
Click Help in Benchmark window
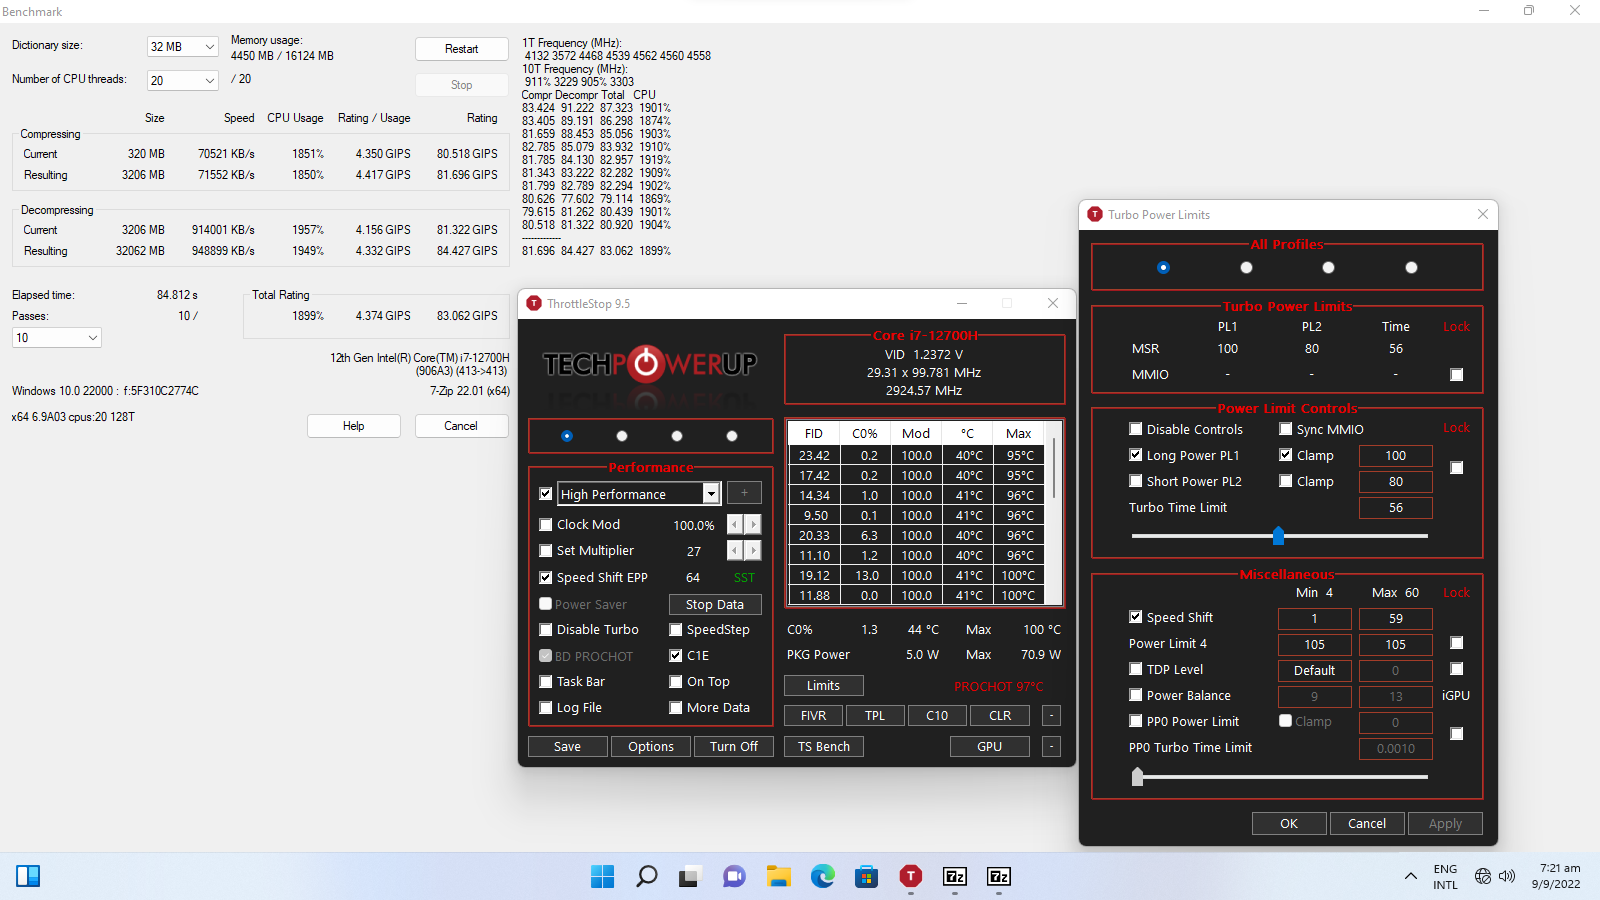354,426
